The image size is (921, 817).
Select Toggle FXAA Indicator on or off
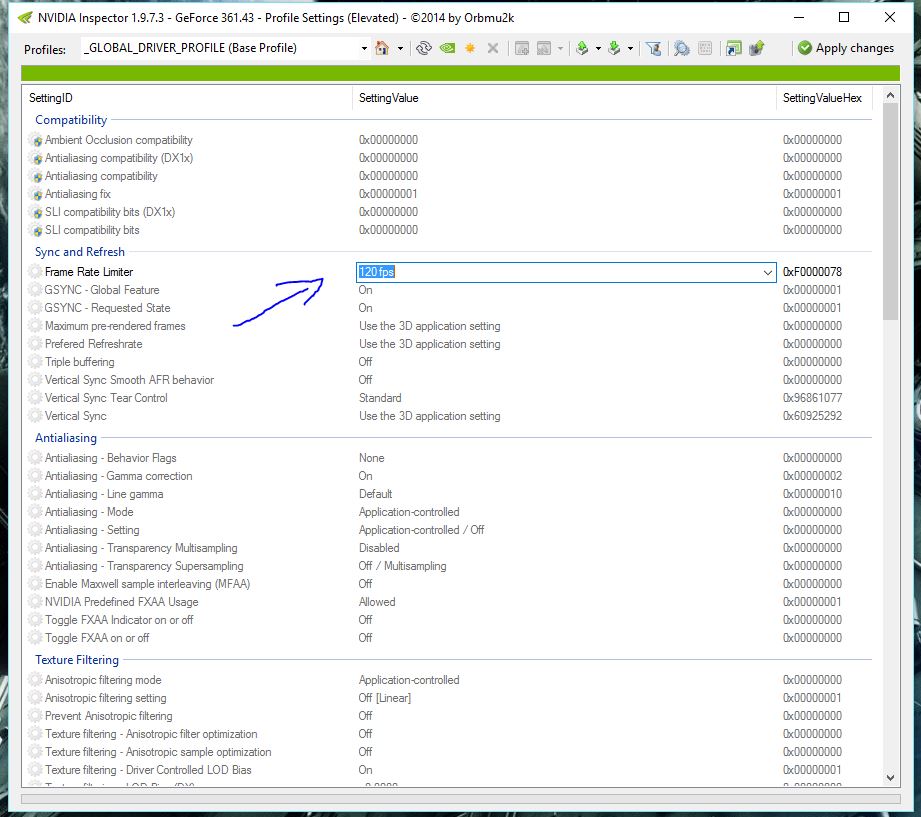[x=119, y=620]
